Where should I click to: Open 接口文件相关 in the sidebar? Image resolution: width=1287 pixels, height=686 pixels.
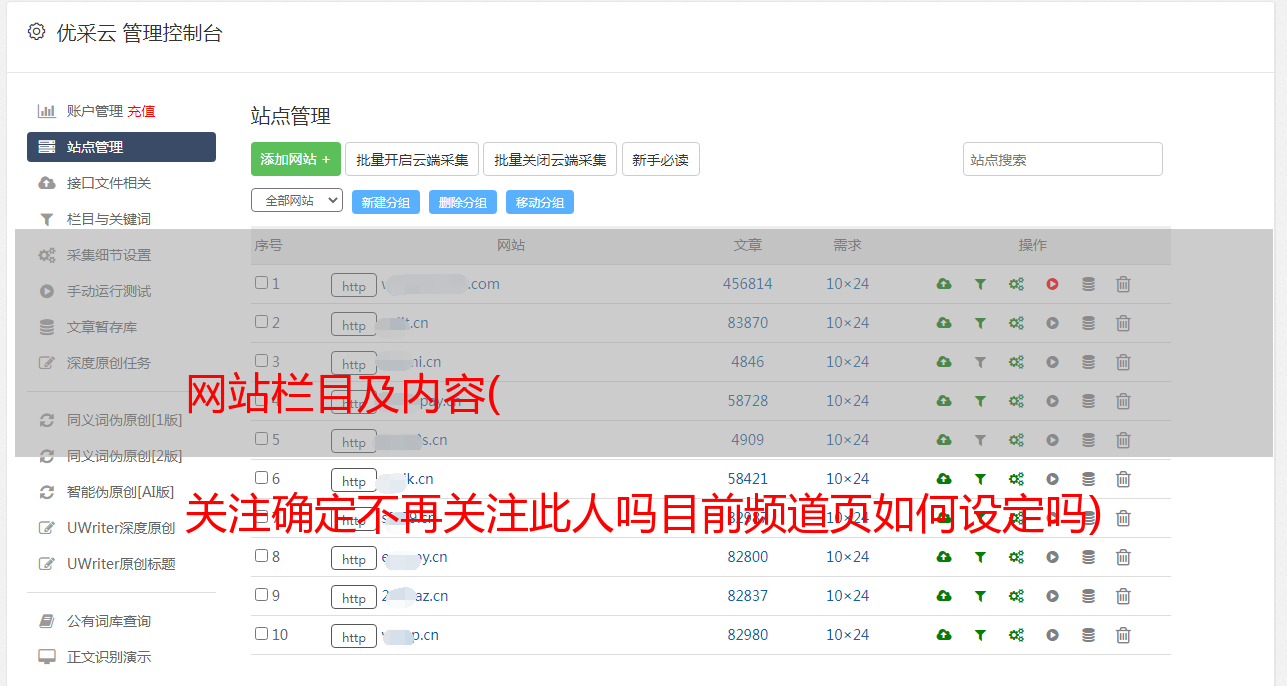108,183
